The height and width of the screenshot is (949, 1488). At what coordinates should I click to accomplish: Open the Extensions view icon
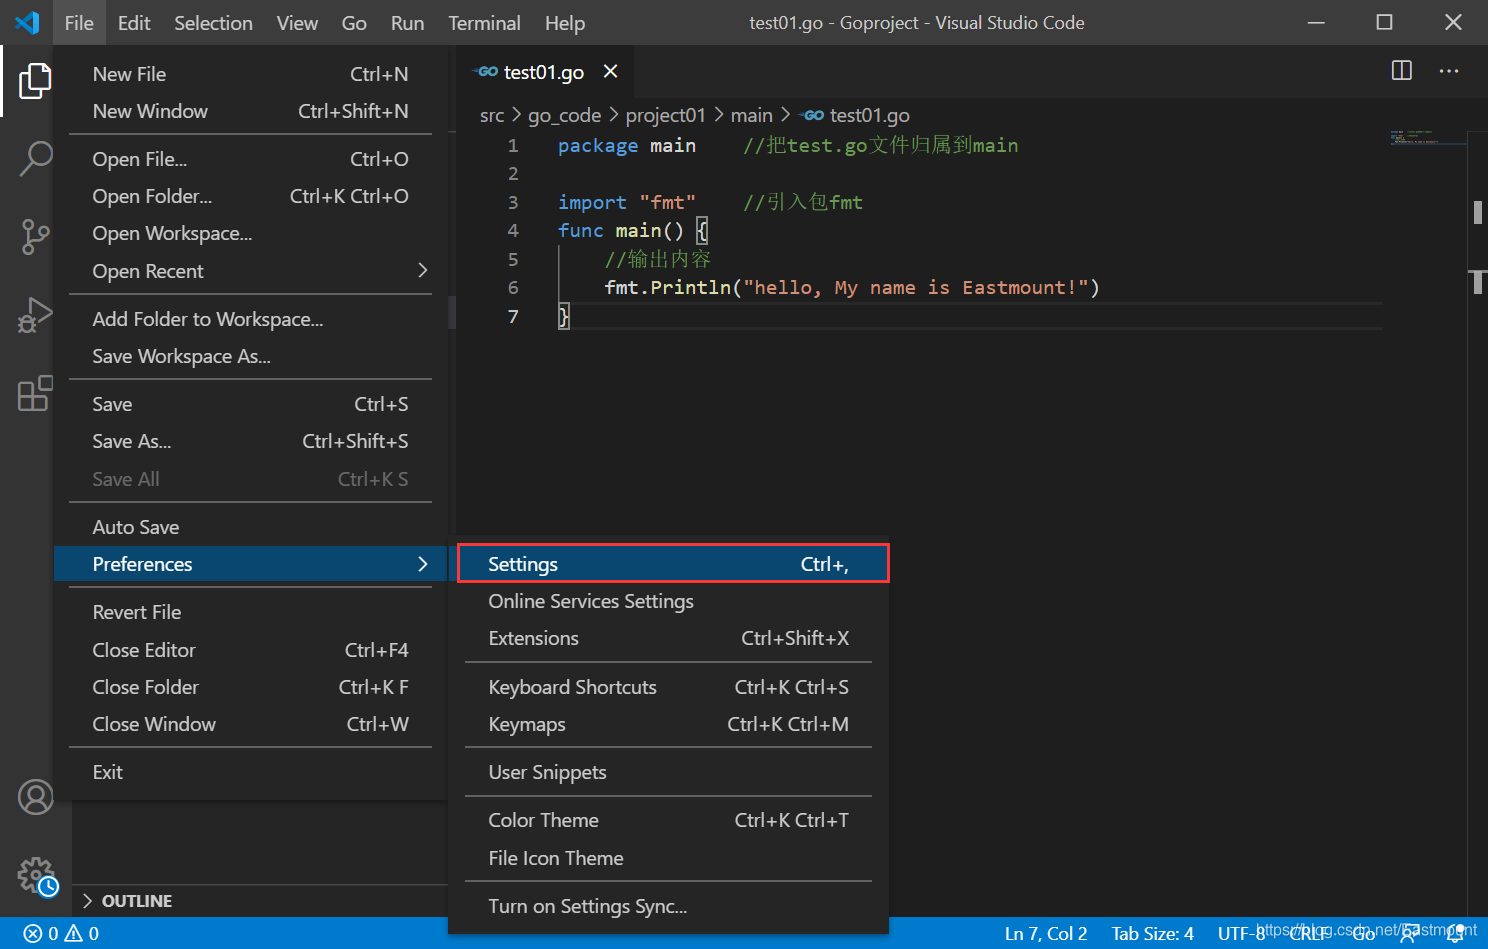(x=35, y=393)
